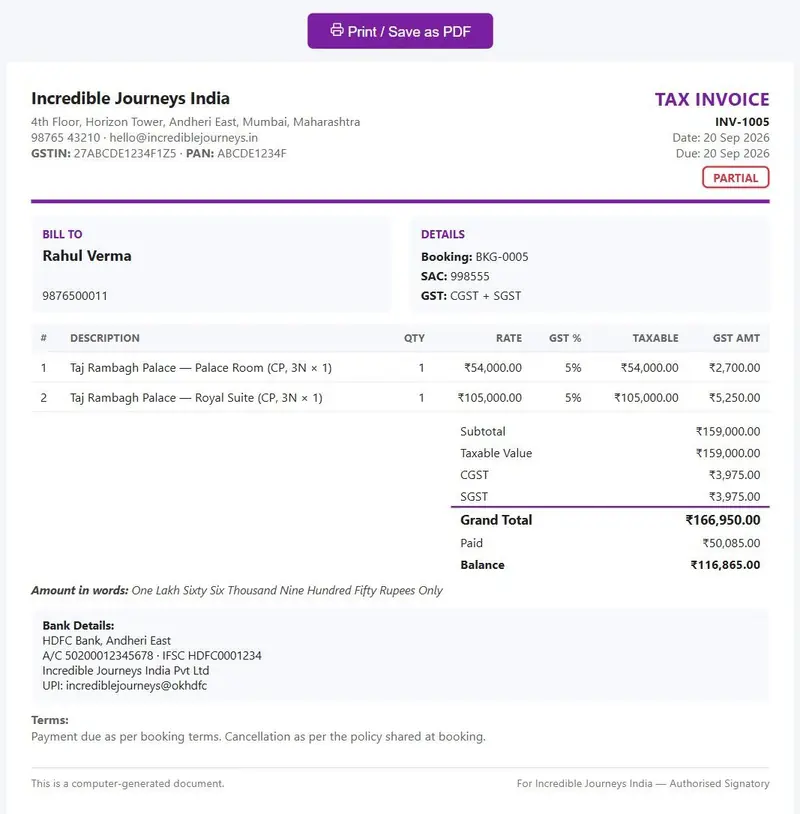Click the Print / Save as PDF button
800x814 pixels.
pyautogui.click(x=400, y=31)
